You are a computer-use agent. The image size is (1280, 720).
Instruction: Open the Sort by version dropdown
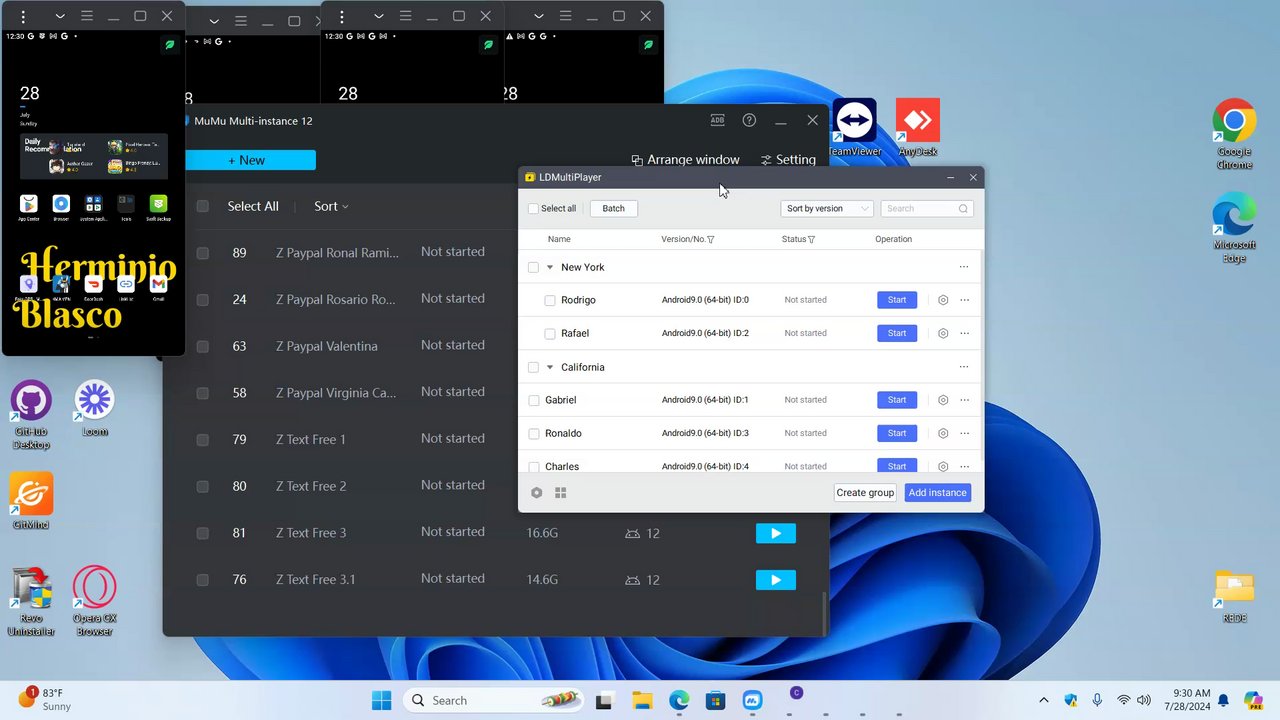tap(827, 209)
